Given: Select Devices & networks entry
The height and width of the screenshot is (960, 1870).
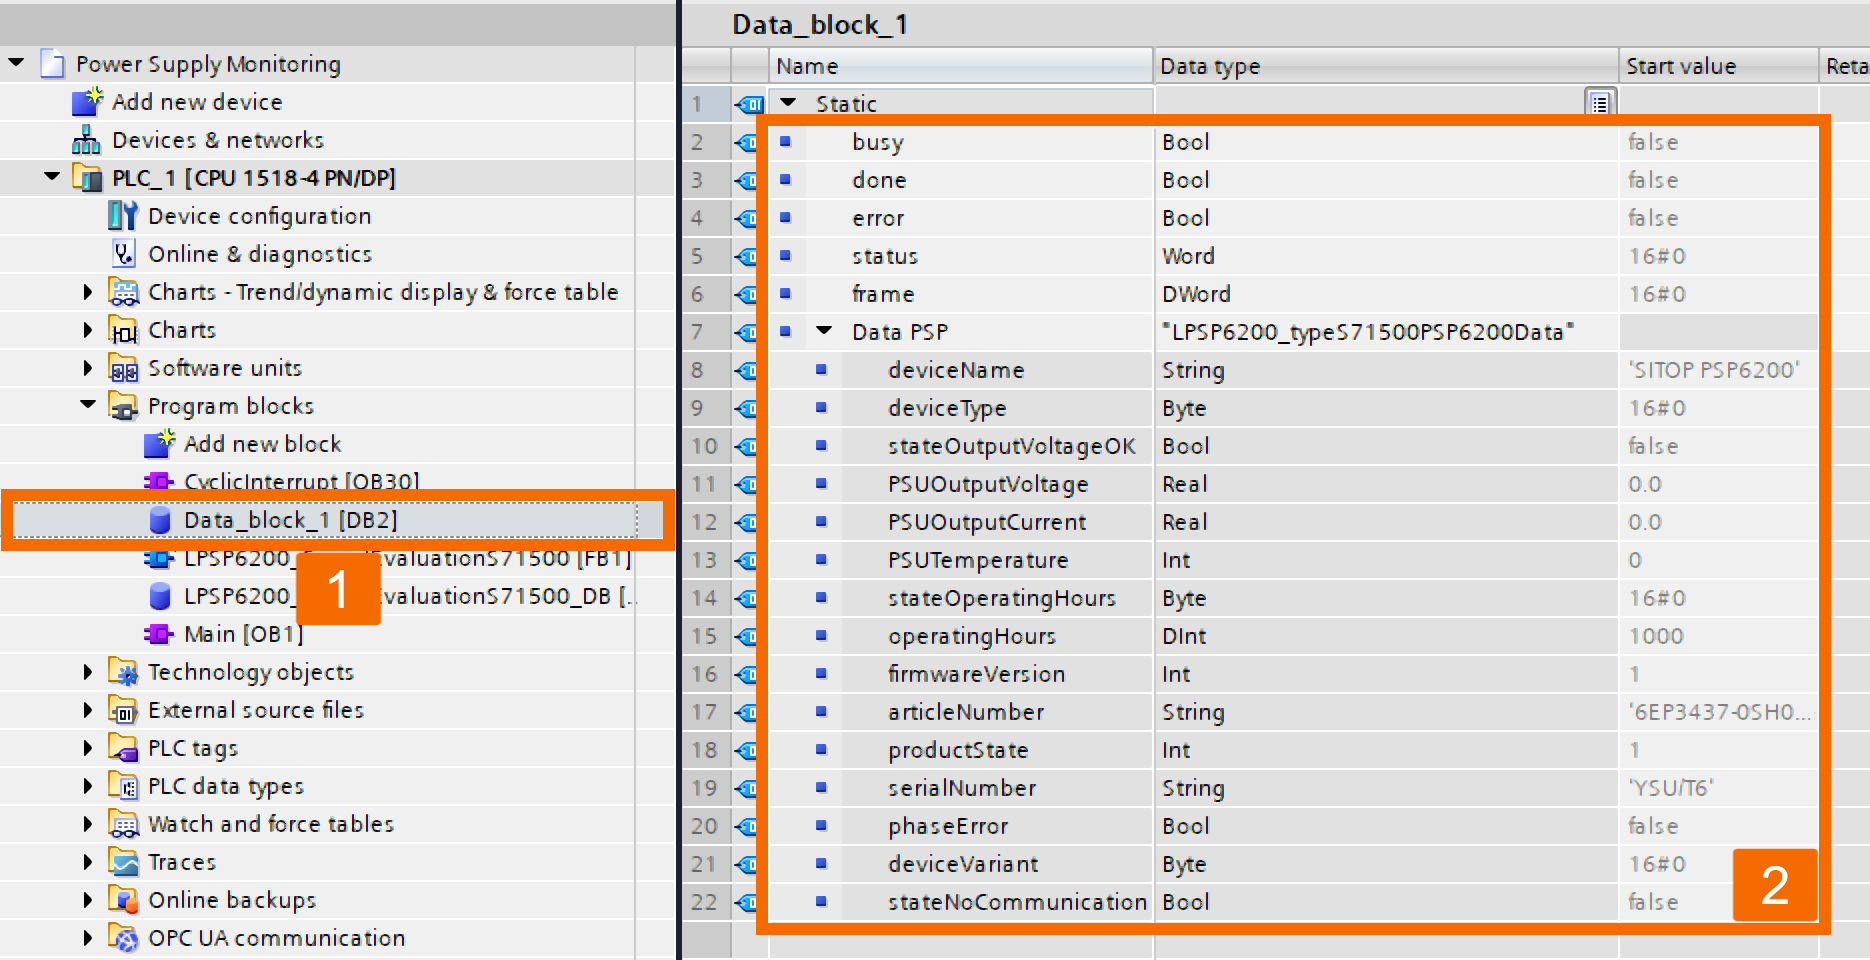Looking at the screenshot, I should coord(218,140).
